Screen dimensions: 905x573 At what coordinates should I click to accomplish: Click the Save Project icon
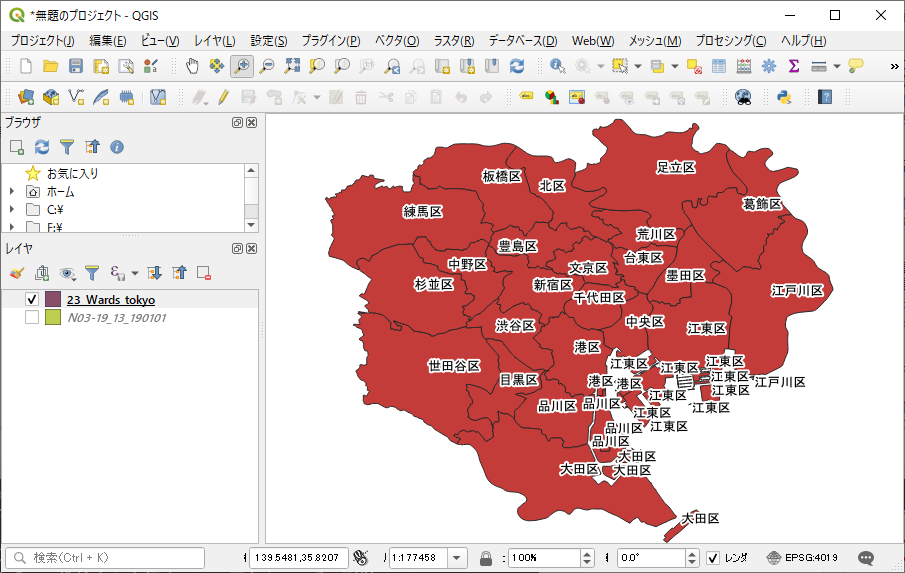(x=76, y=66)
